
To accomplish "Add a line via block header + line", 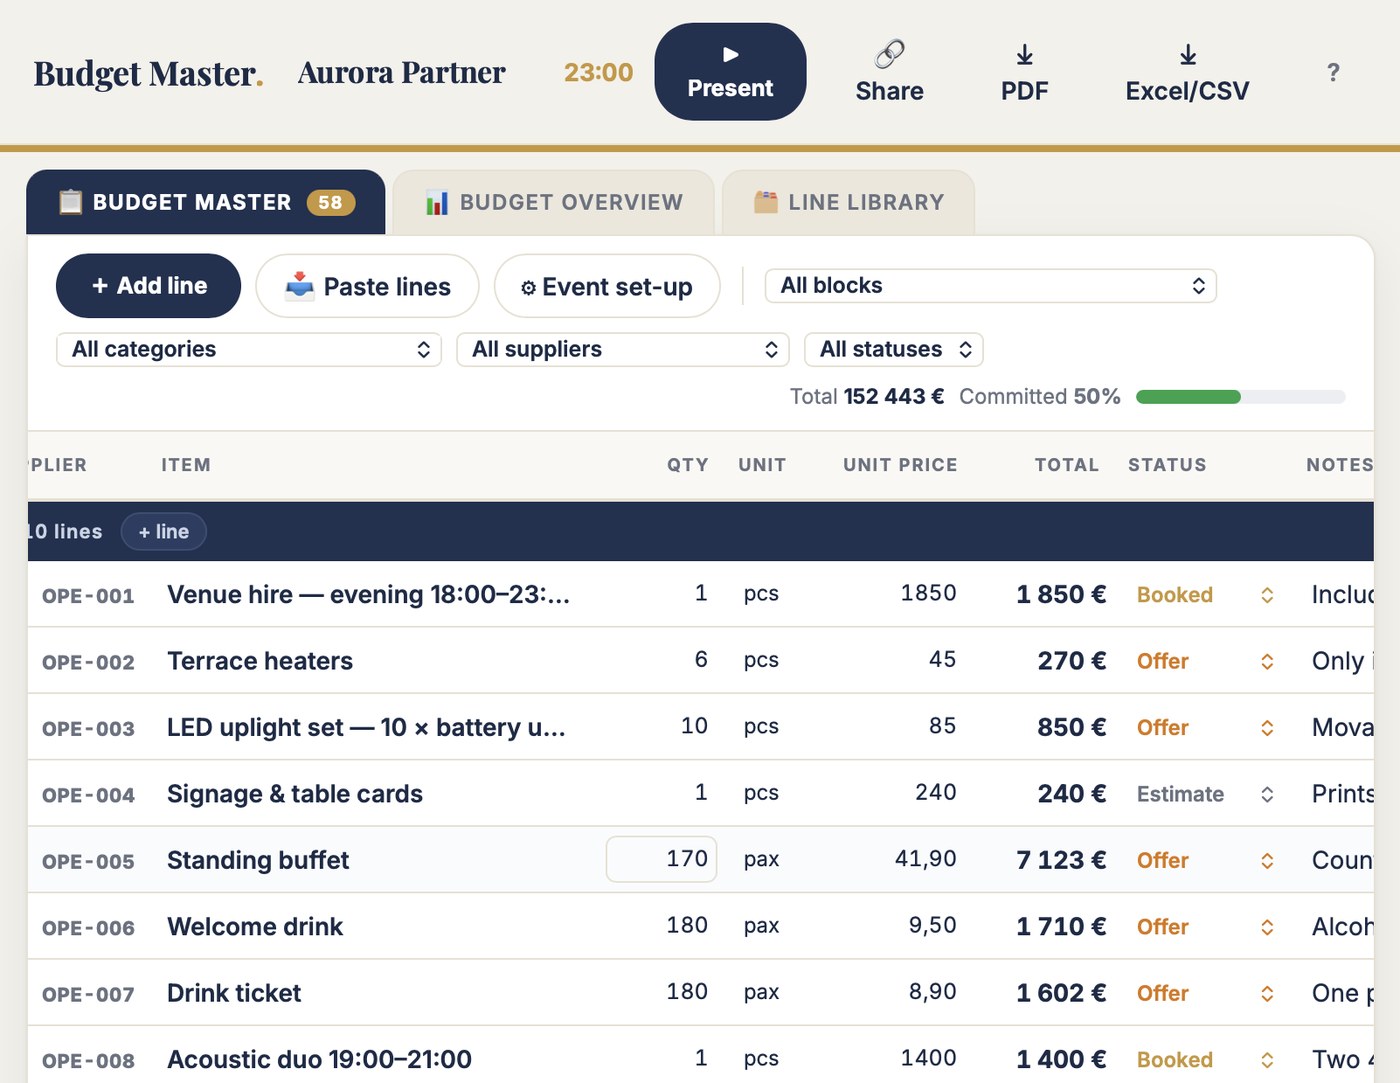I will tap(164, 532).
